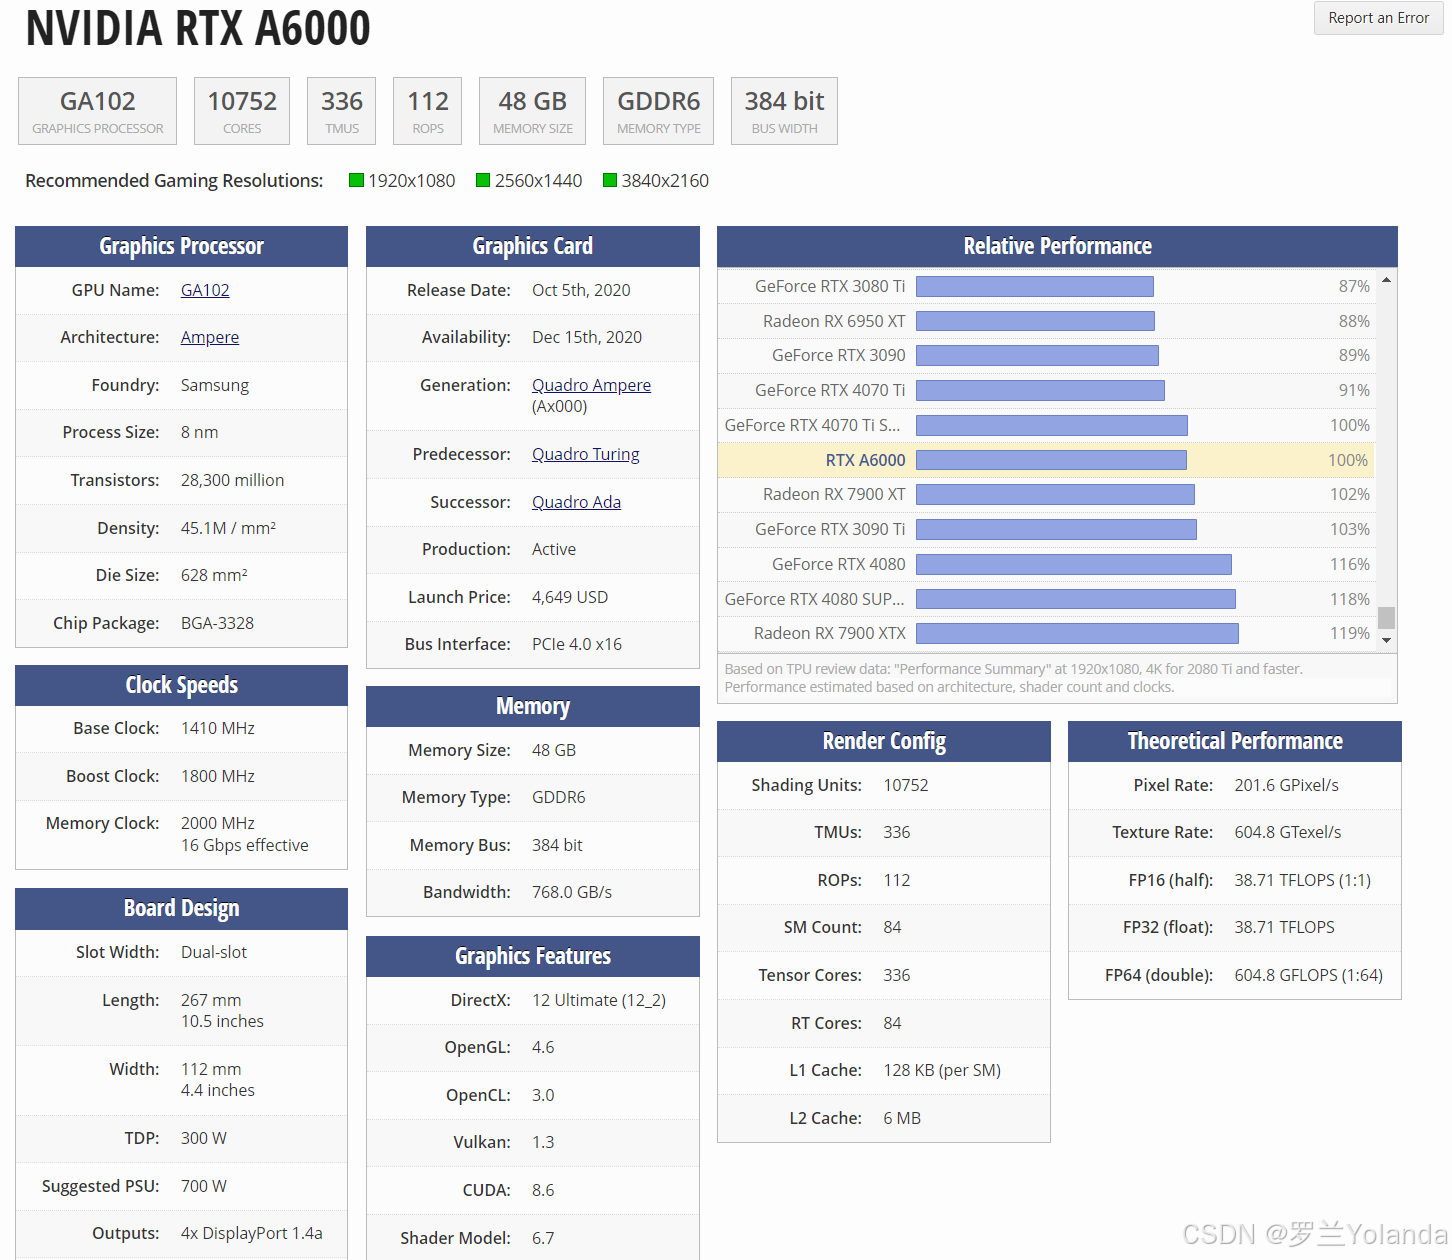This screenshot has width=1452, height=1260.
Task: Select the GeForce RTX 4080 SUP... row
Action: click(x=1046, y=599)
